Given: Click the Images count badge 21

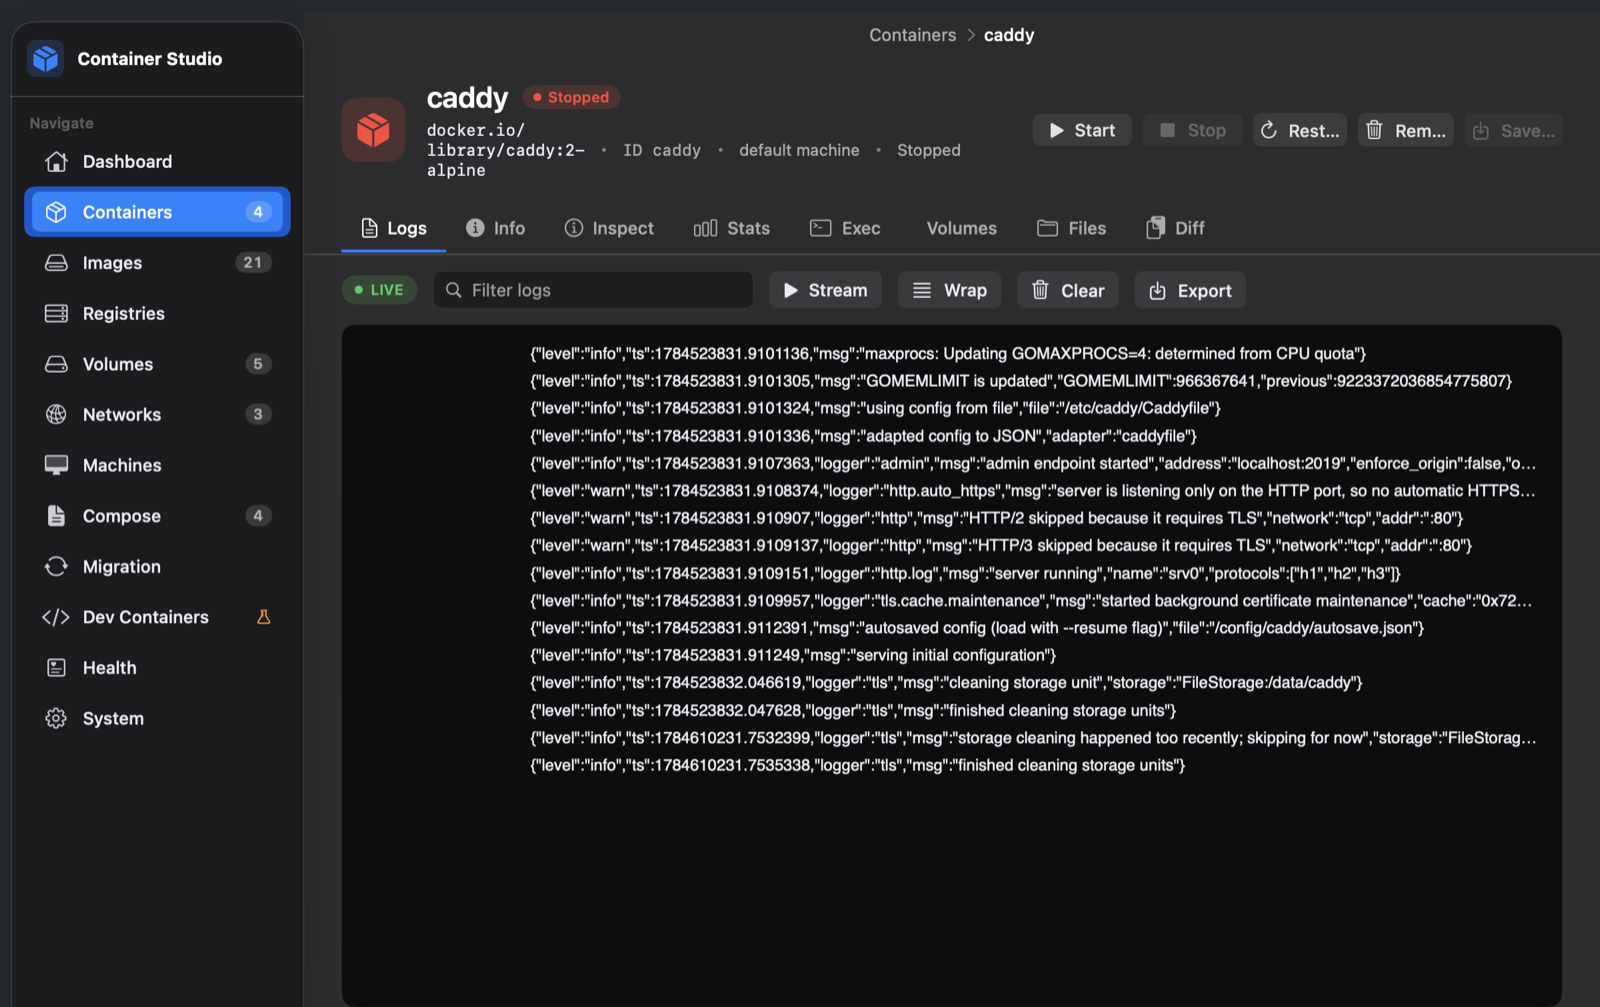Looking at the screenshot, I should (x=253, y=263).
